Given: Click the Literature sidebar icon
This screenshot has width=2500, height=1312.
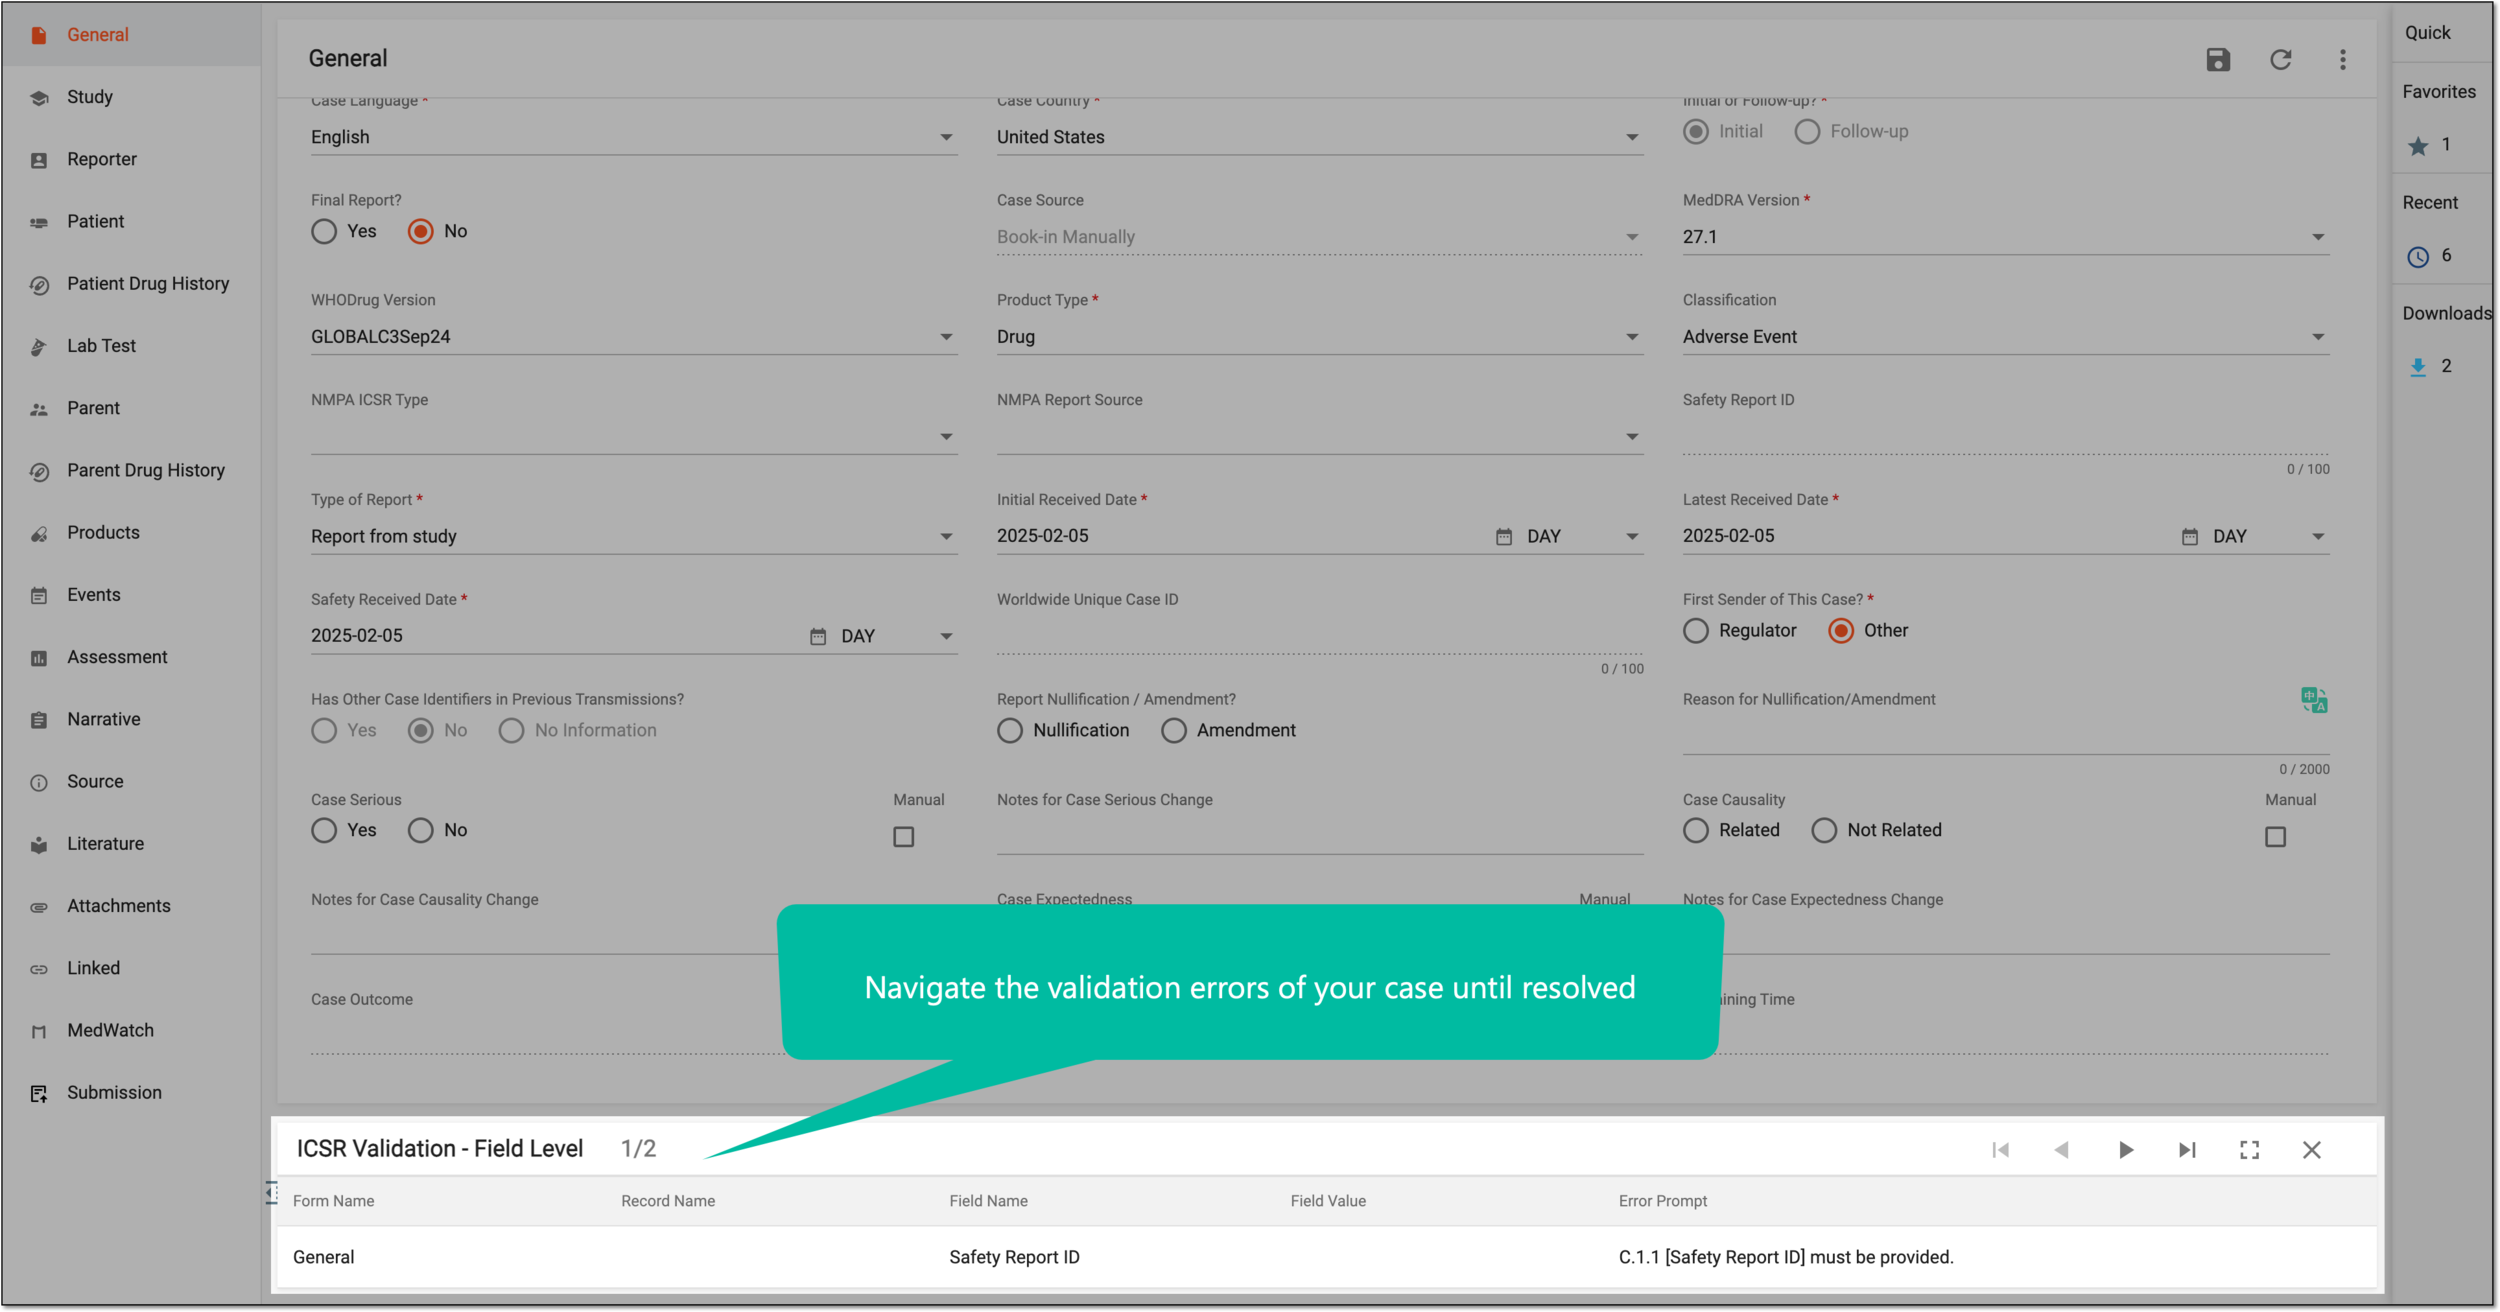Looking at the screenshot, I should 39,845.
